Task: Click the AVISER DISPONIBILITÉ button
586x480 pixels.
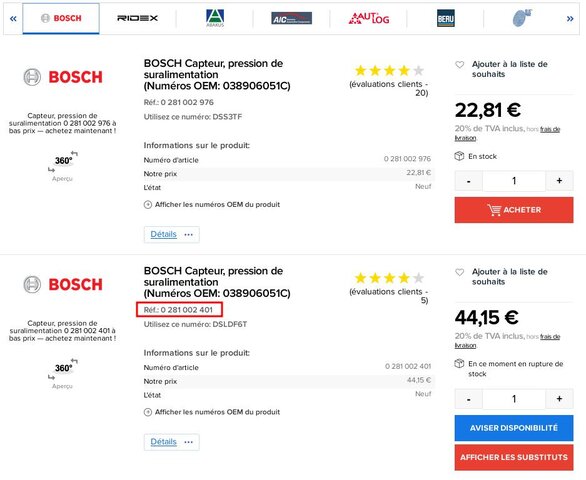Action: 514,428
